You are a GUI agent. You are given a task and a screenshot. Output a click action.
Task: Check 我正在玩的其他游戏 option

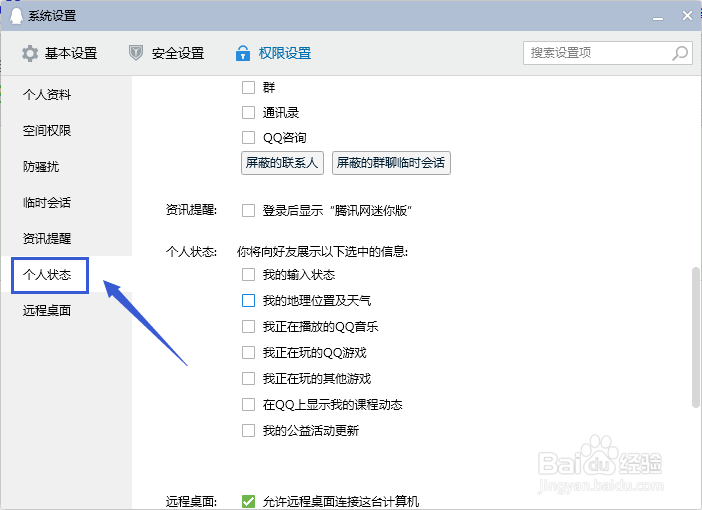248,378
